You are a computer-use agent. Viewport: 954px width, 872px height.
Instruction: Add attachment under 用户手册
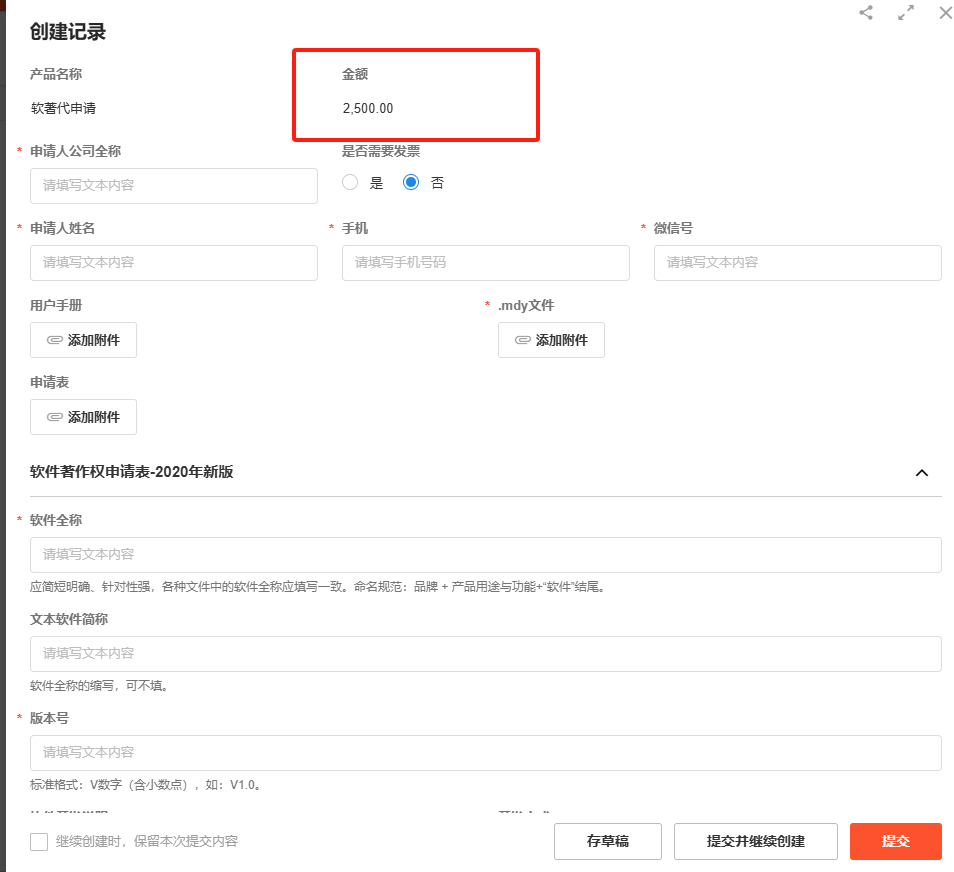(83, 340)
